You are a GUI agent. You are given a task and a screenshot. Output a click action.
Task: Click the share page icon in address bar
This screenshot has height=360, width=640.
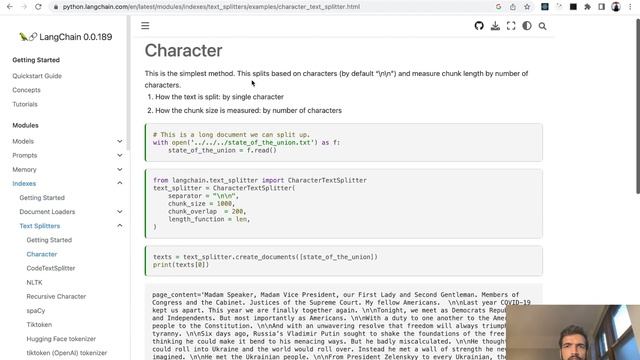click(x=513, y=7)
